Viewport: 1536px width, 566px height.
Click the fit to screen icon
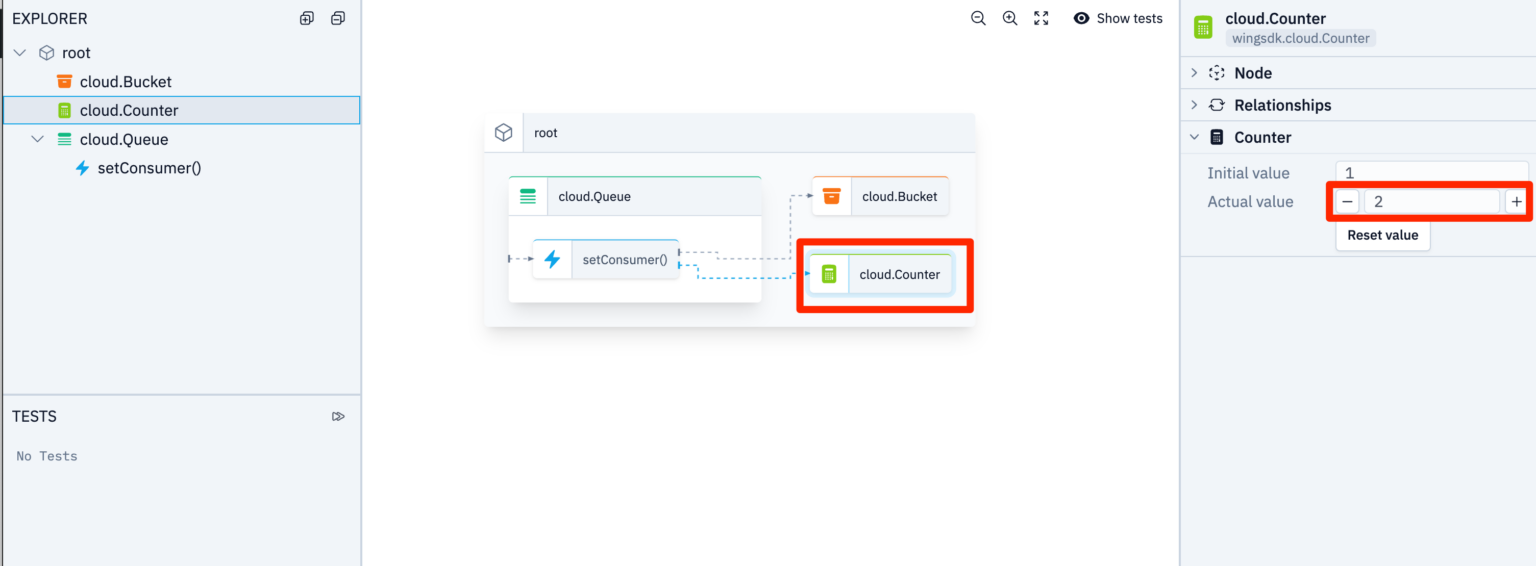point(1041,18)
